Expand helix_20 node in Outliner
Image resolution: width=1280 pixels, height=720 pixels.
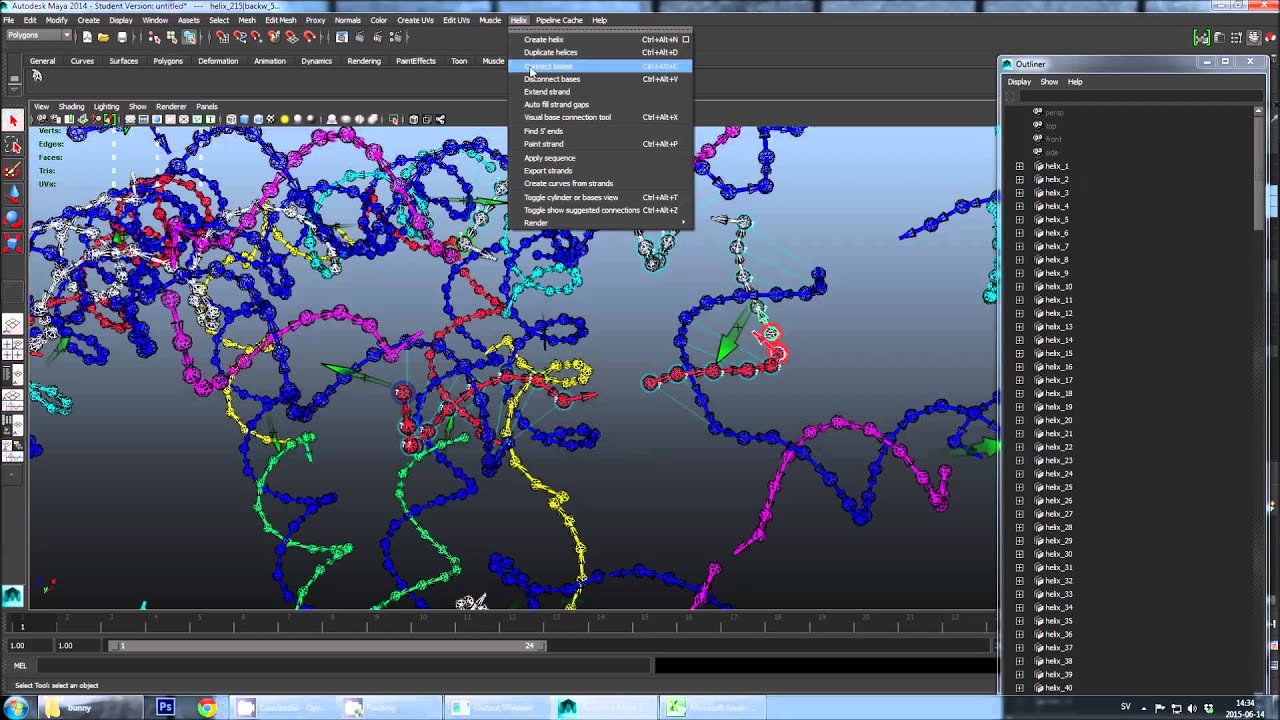point(1019,420)
